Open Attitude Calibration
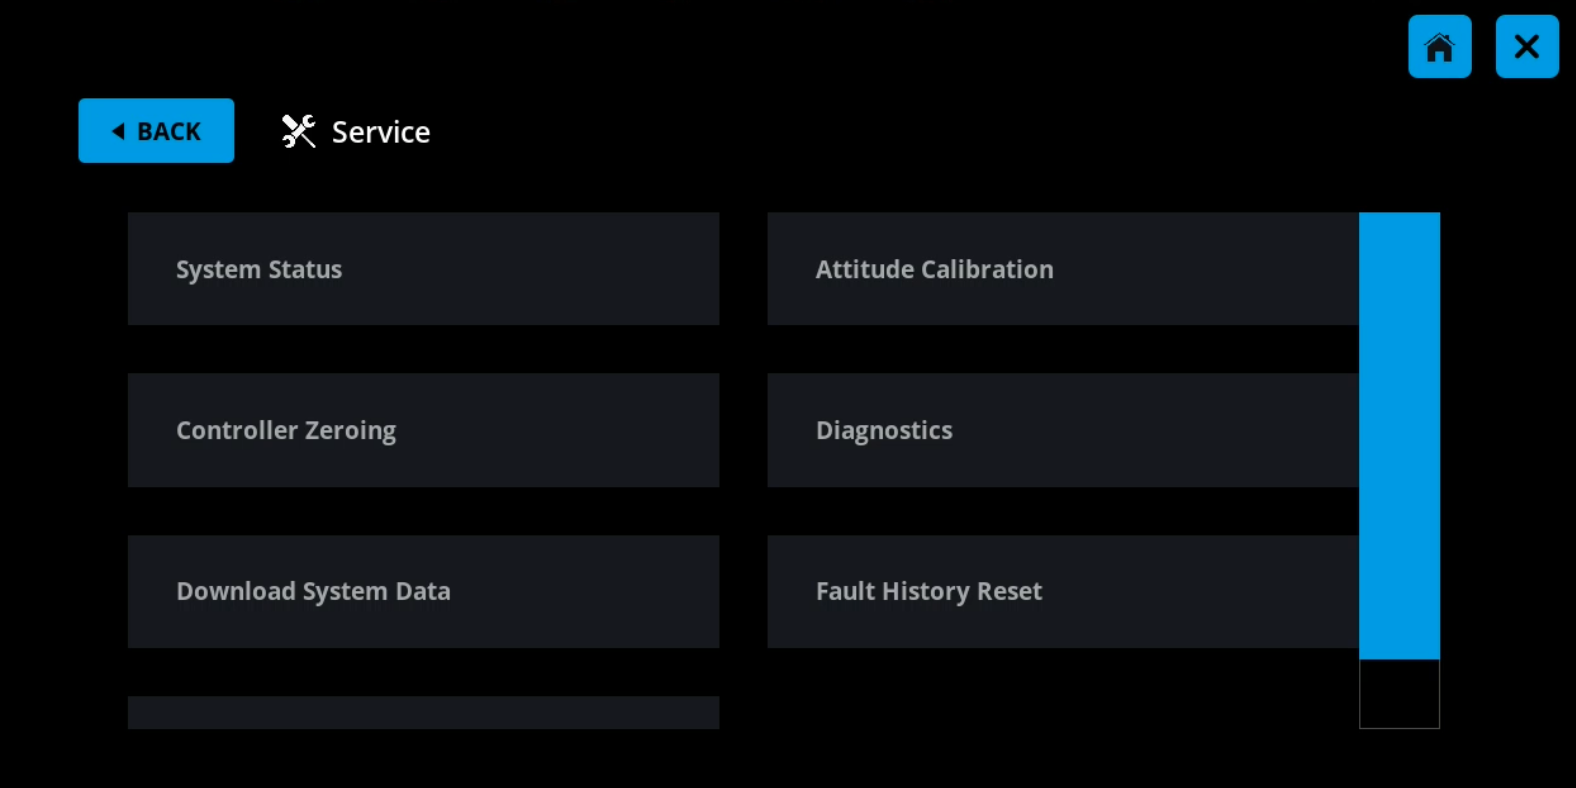Screen dimensions: 1576x788 1063,269
